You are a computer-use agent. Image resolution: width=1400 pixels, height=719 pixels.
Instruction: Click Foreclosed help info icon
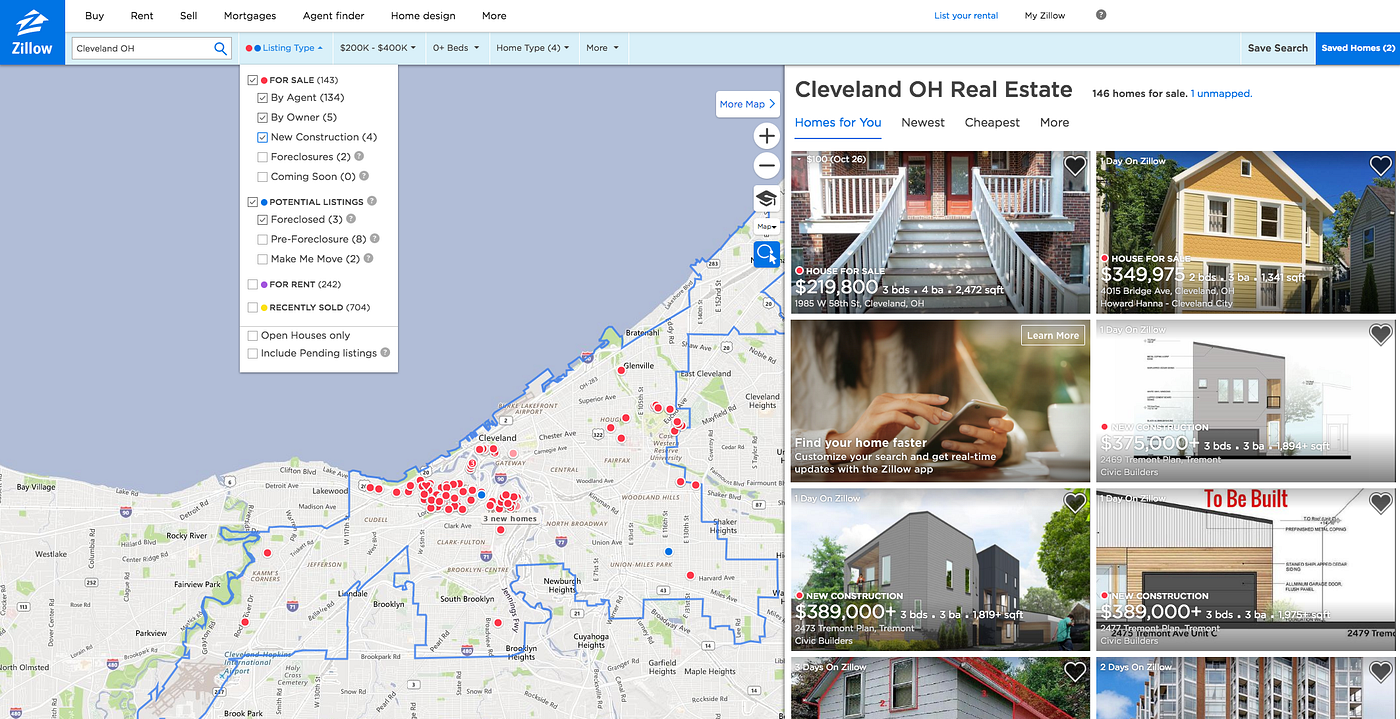pyautogui.click(x=351, y=219)
